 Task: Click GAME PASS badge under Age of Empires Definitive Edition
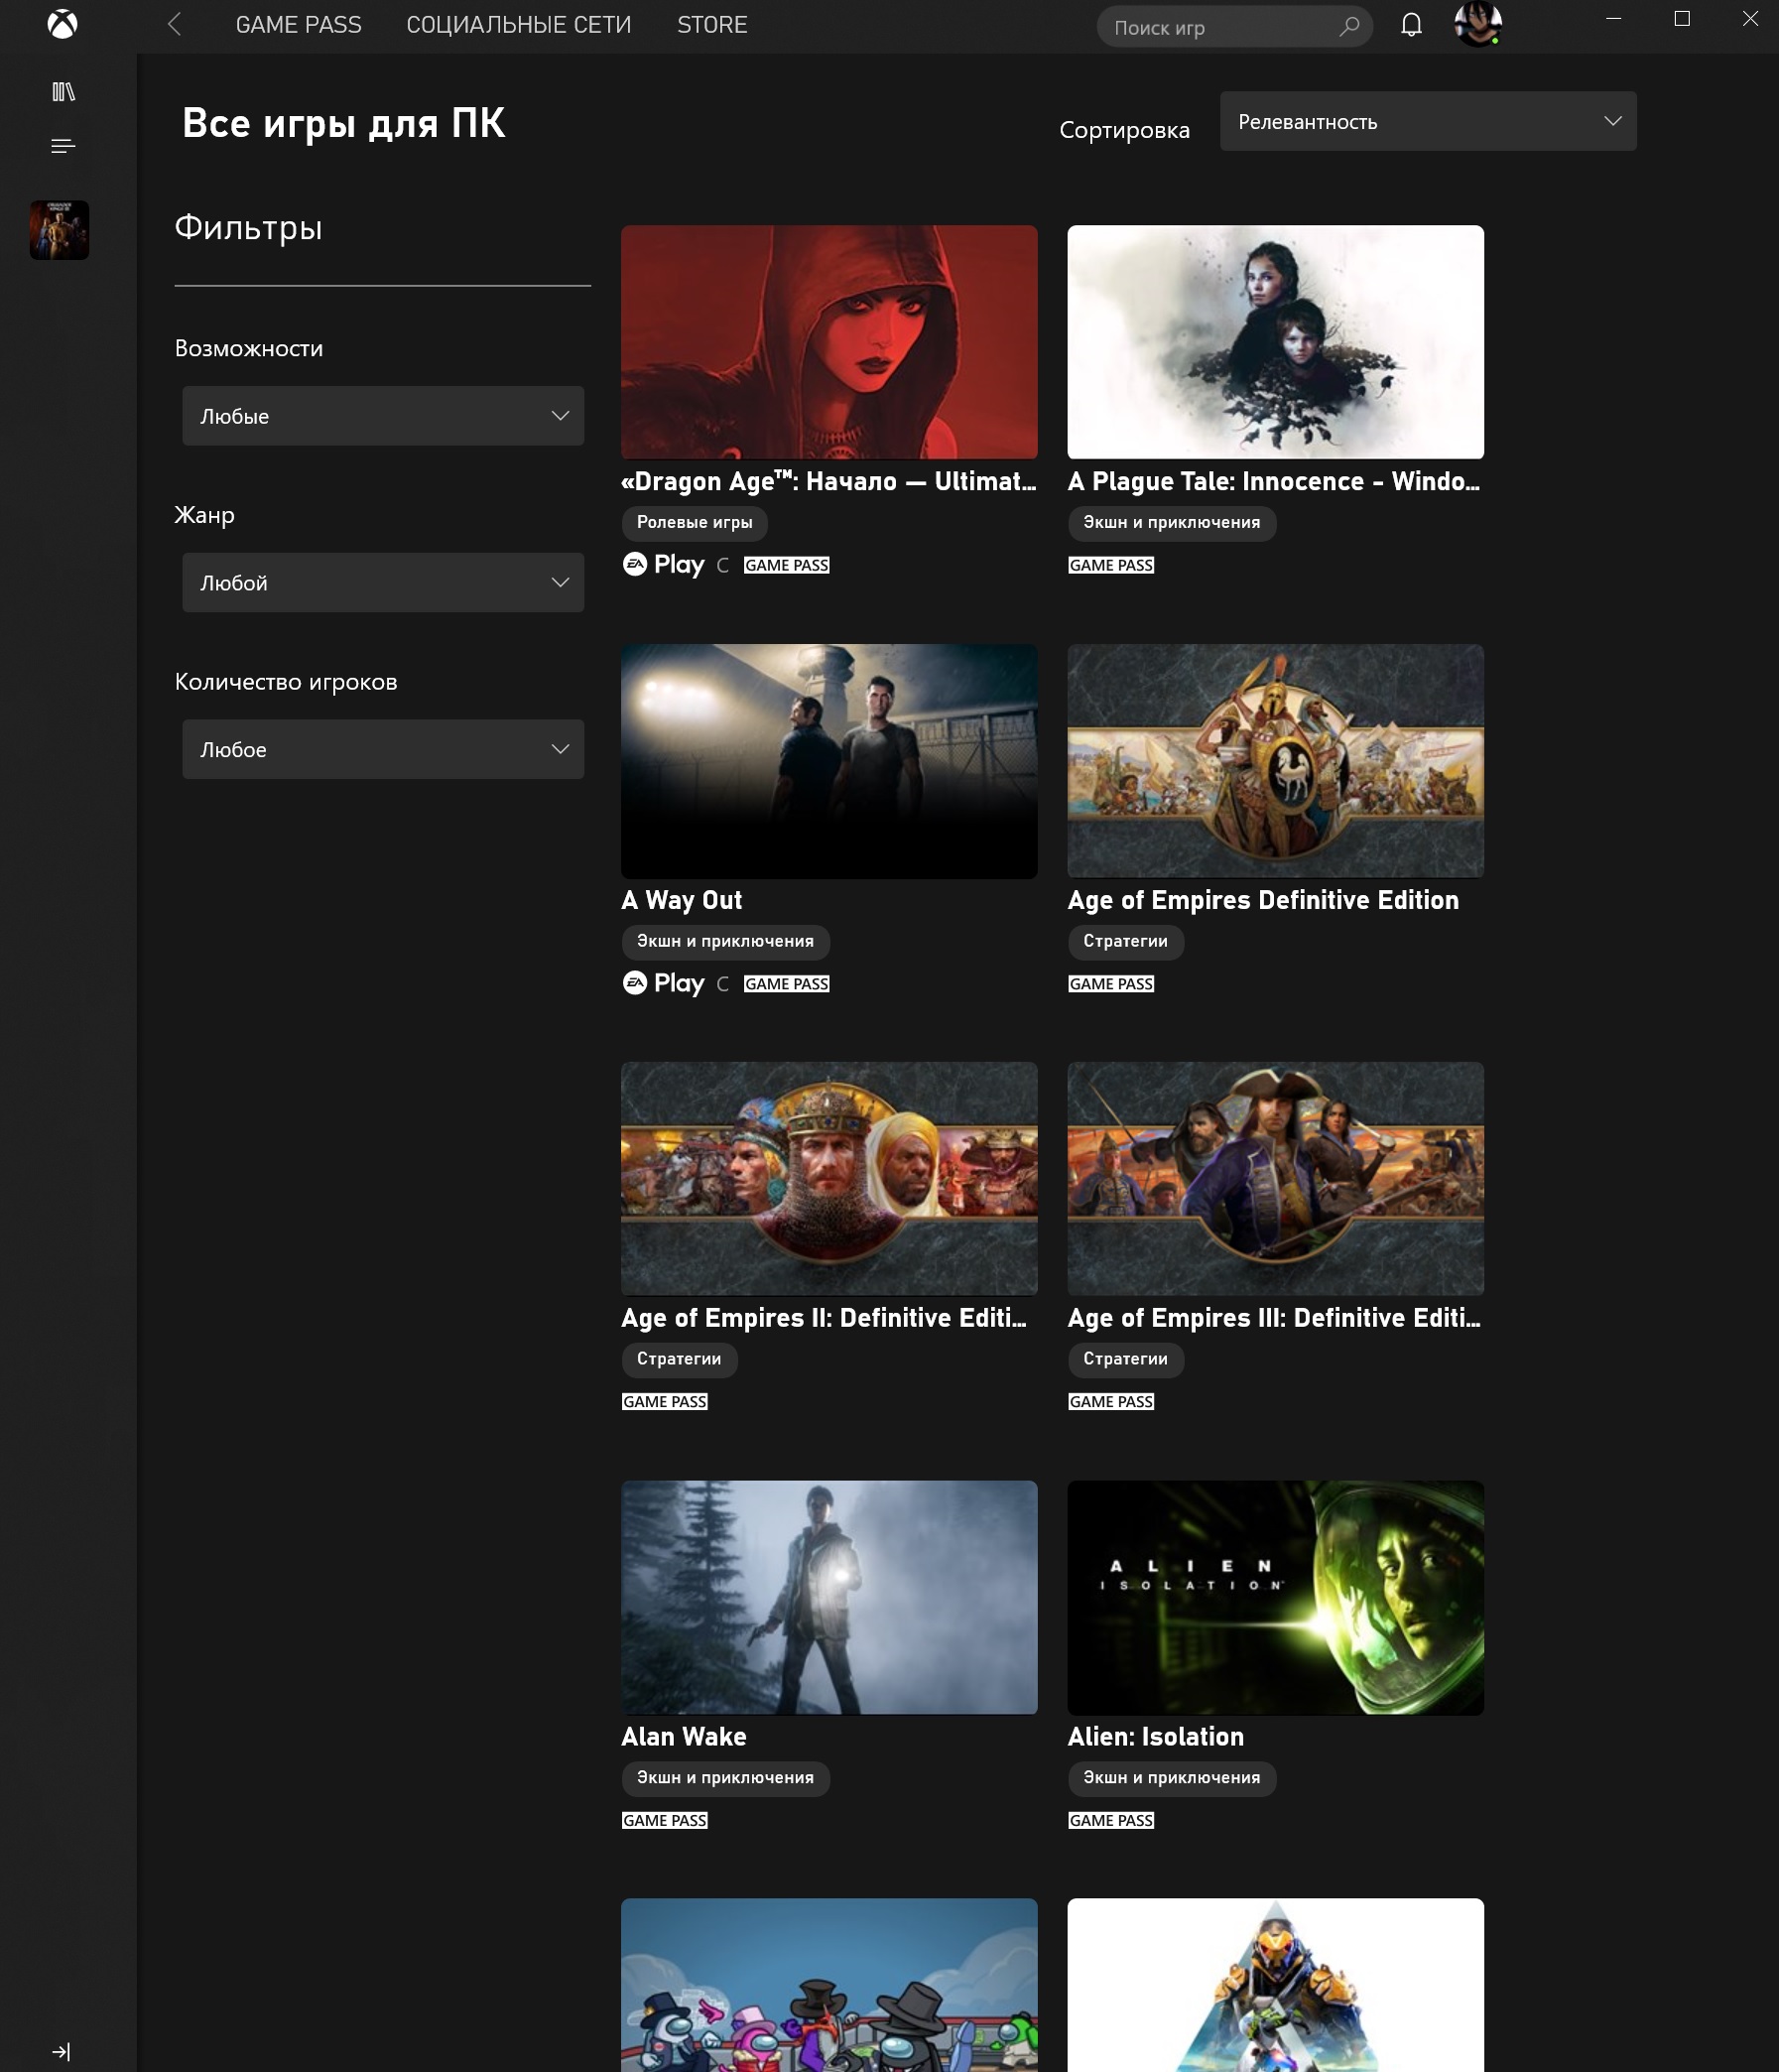coord(1111,985)
